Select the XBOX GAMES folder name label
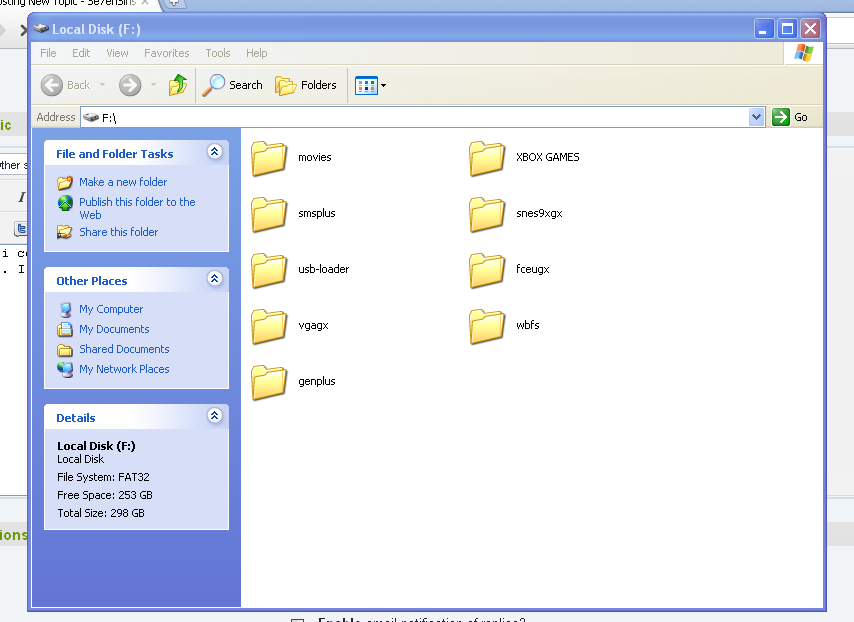Viewport: 854px width, 622px height. point(548,157)
